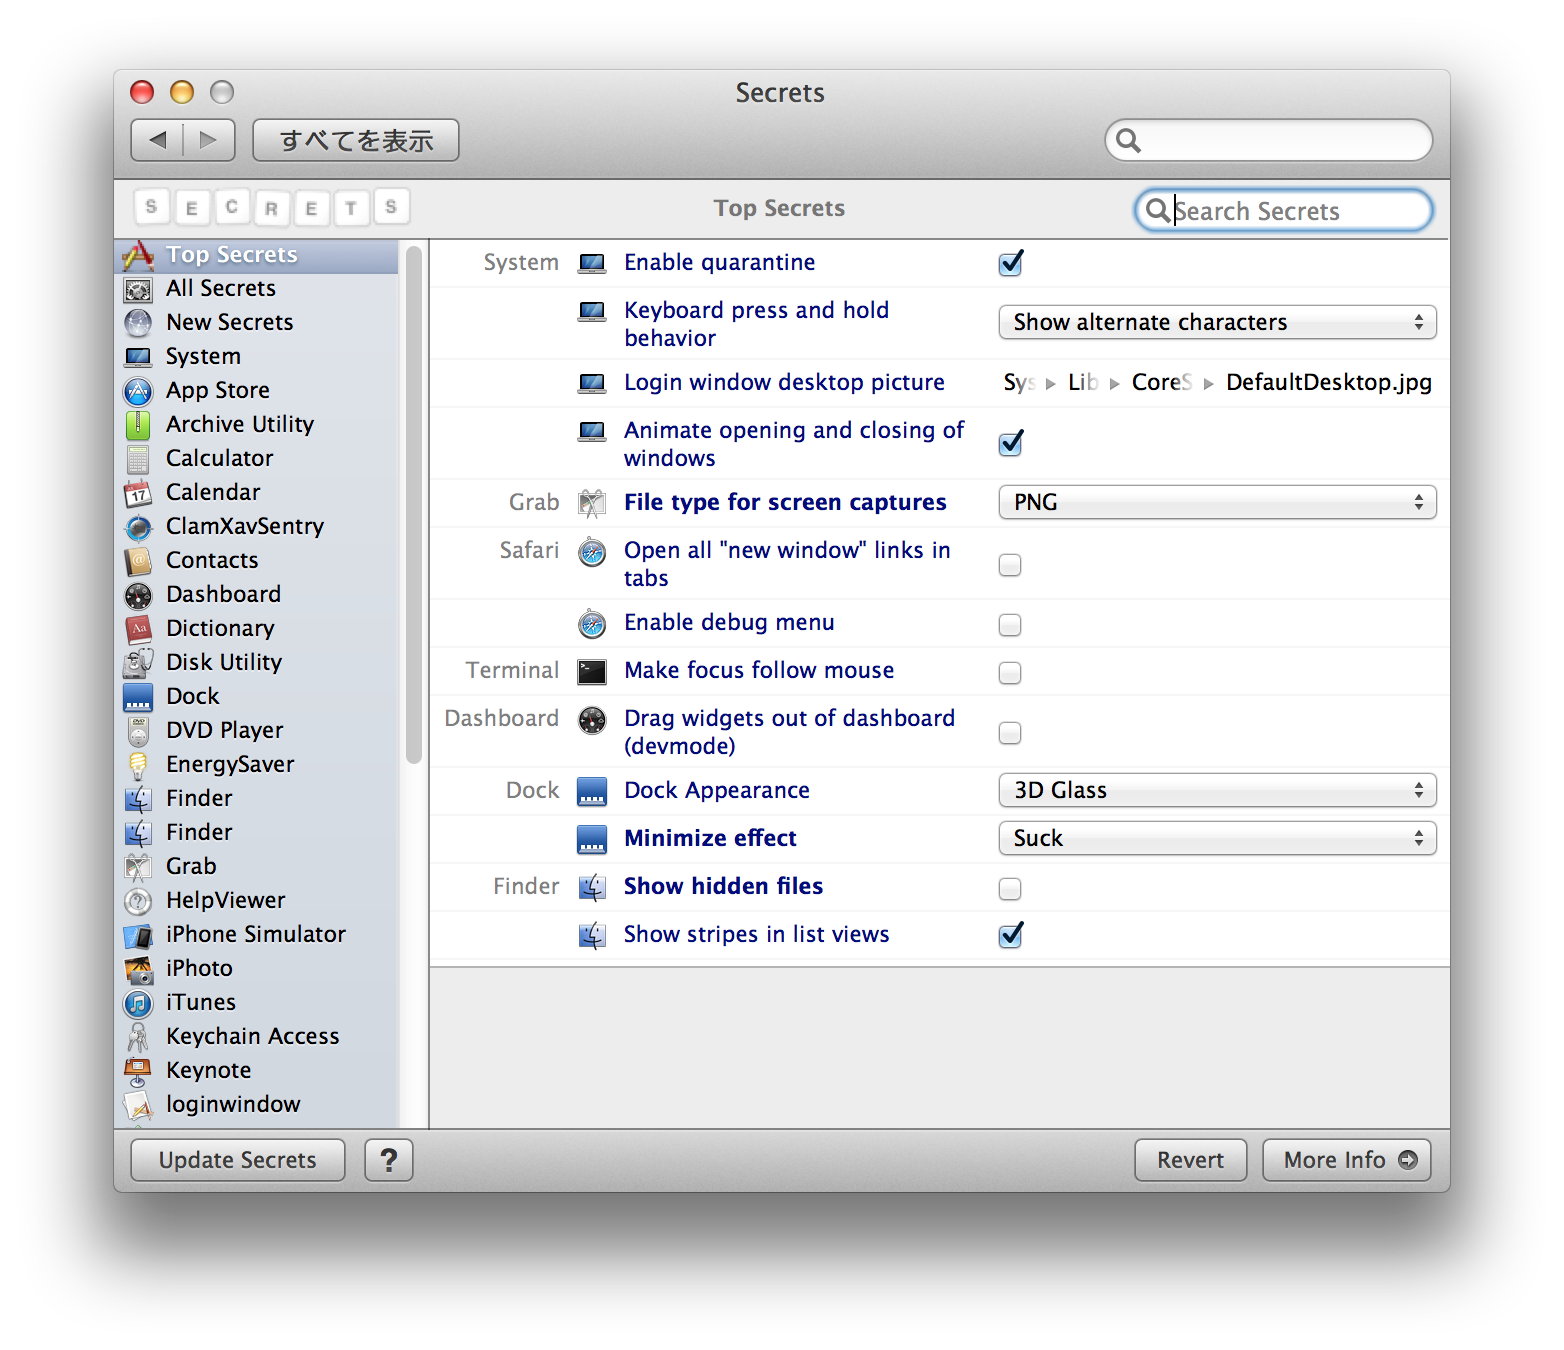Click the すべてを表示 show all button
Screen dimensions: 1564x1350
(x=356, y=140)
